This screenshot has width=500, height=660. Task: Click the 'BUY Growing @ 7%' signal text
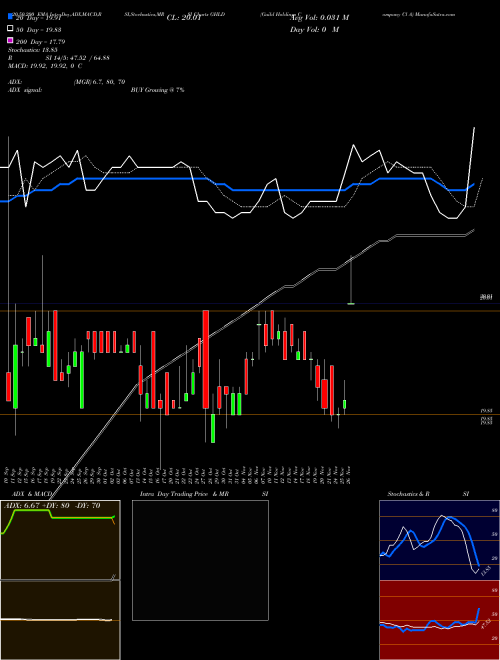[x=157, y=90]
